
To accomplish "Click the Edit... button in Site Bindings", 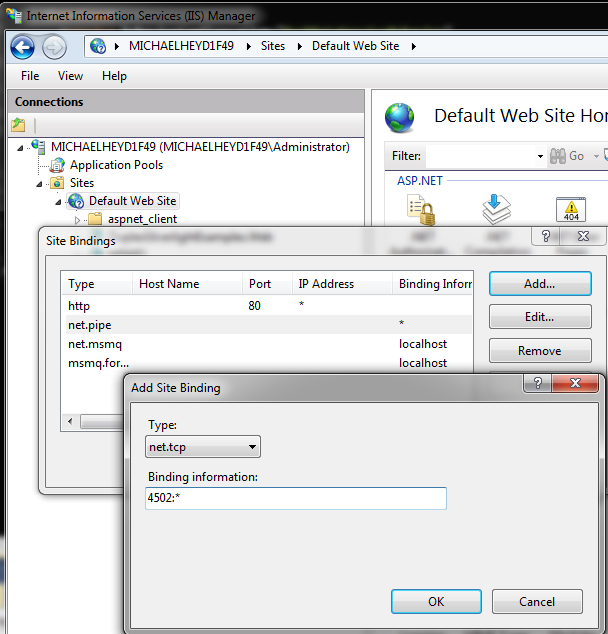I will [540, 317].
